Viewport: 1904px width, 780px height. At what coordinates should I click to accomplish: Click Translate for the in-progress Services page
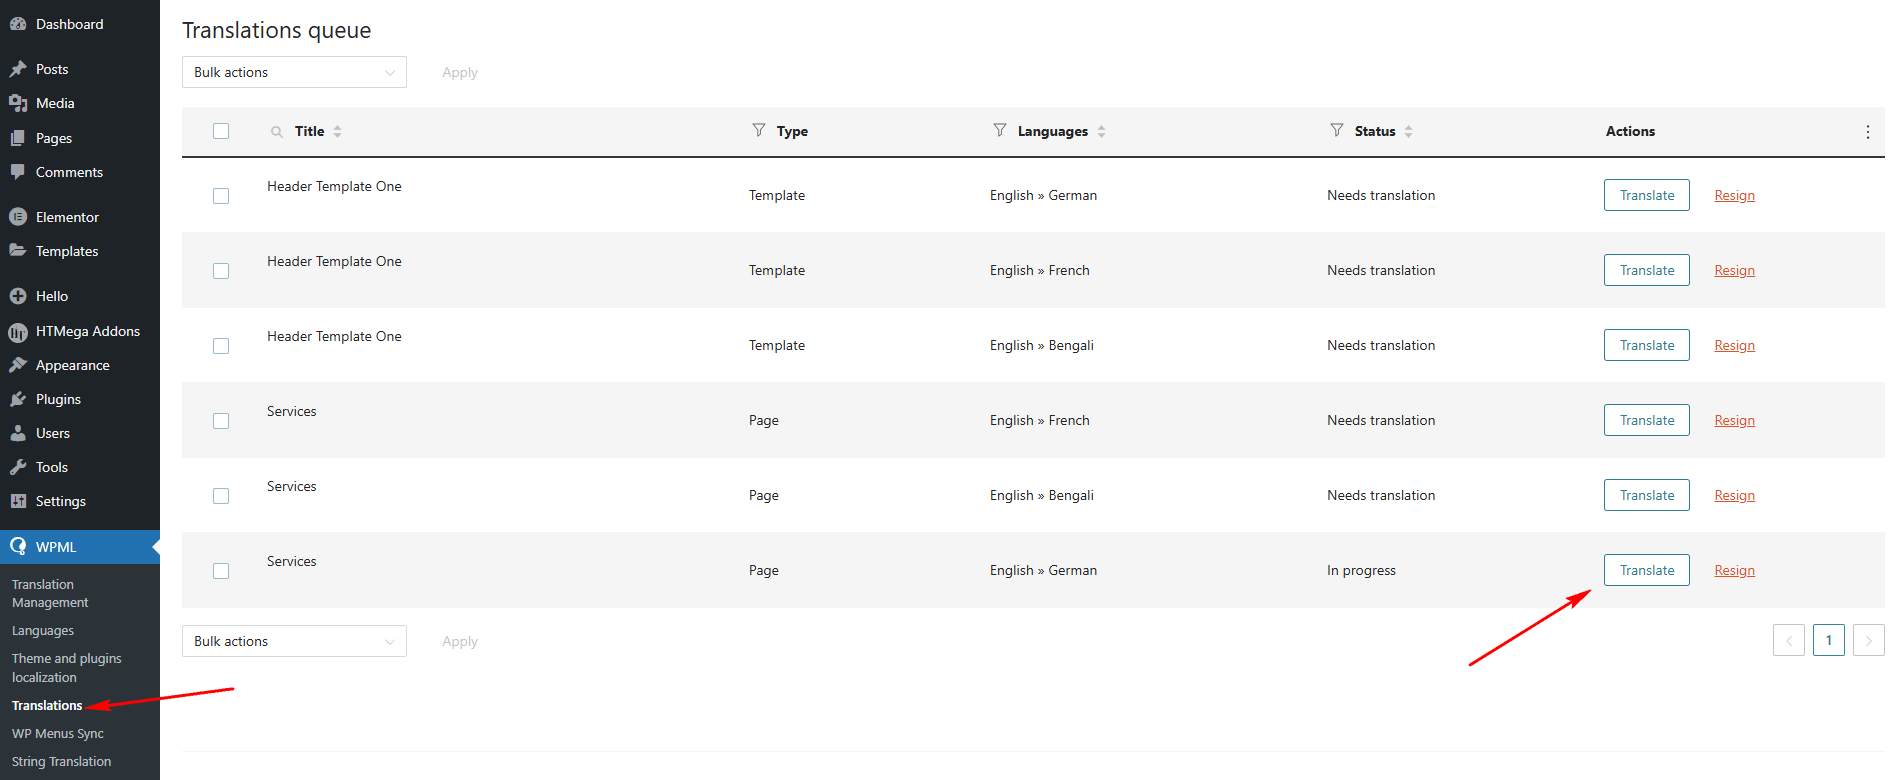coord(1646,570)
